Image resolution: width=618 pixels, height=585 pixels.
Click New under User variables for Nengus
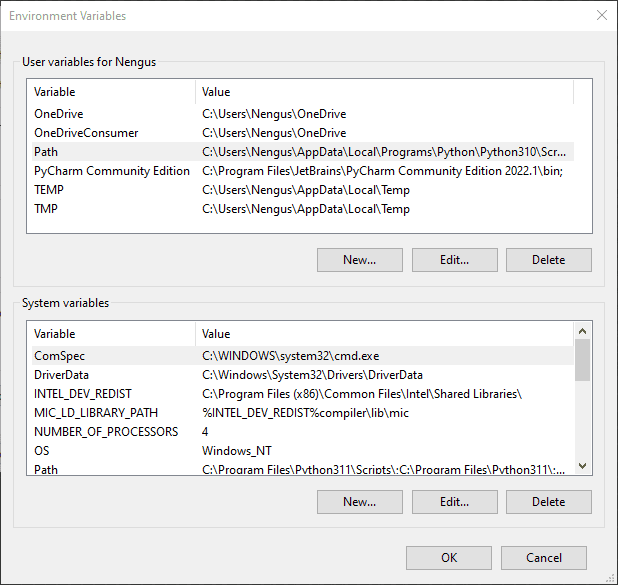pos(359,260)
